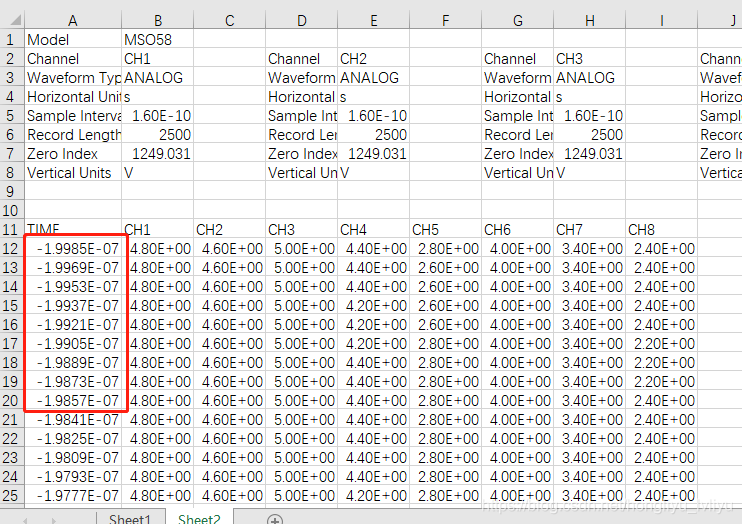Click 'Vertical Units' cell in column A
The image size is (742, 524).
tap(73, 172)
